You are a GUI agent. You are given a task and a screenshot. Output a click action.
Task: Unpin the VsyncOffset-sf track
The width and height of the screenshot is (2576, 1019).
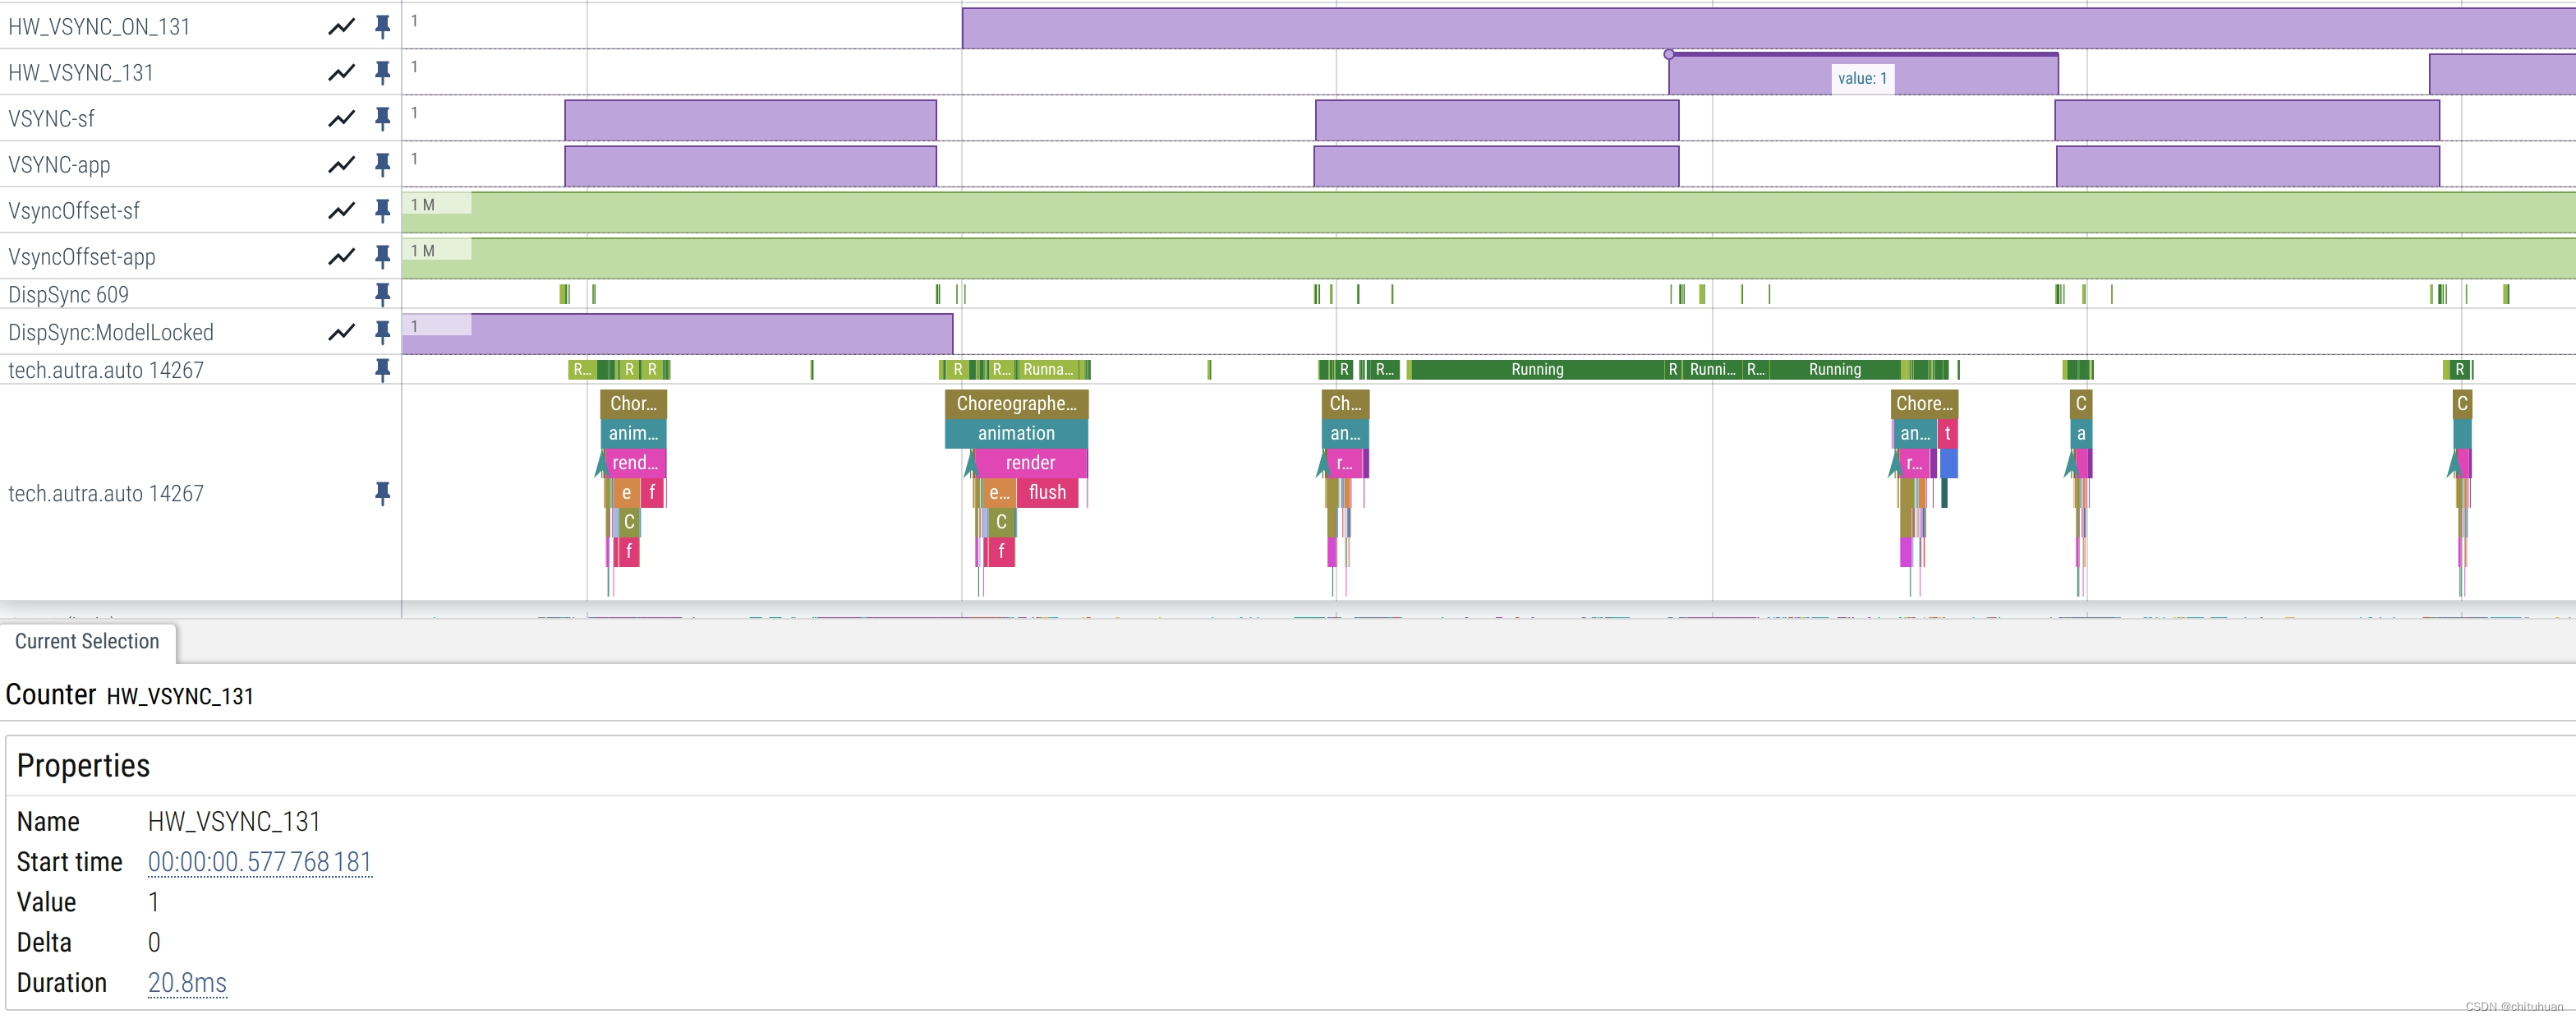click(382, 210)
